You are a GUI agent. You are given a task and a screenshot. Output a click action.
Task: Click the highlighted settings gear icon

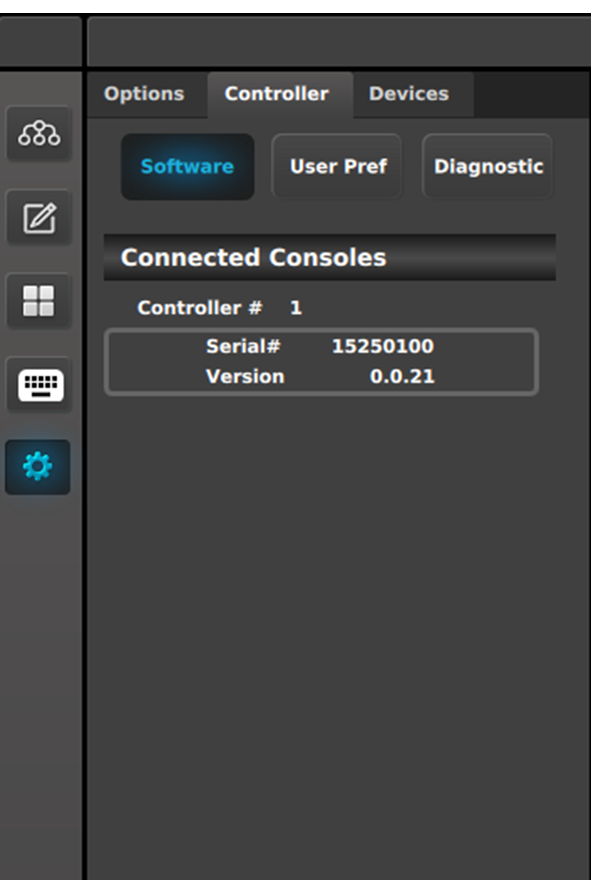point(38,467)
